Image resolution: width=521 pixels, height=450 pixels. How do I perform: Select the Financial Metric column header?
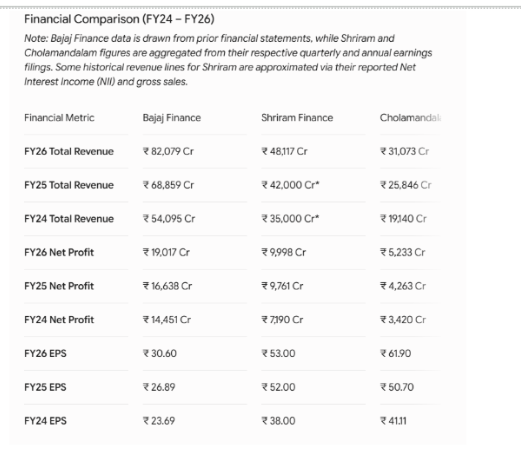(x=59, y=118)
